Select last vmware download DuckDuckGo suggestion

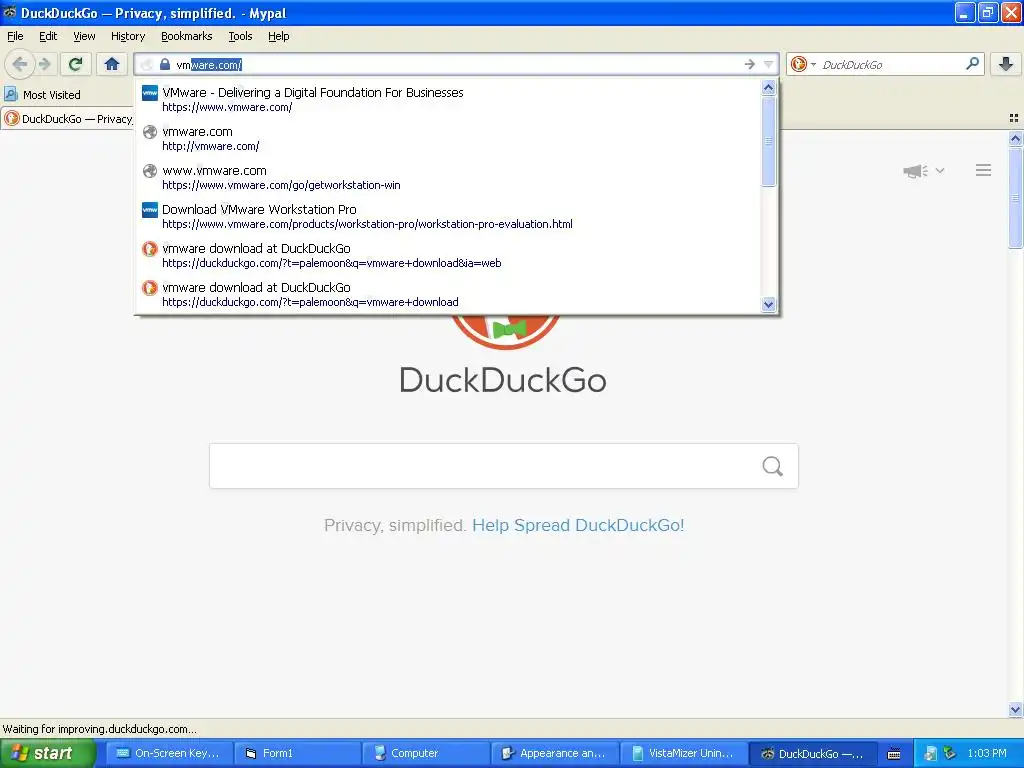click(x=448, y=295)
